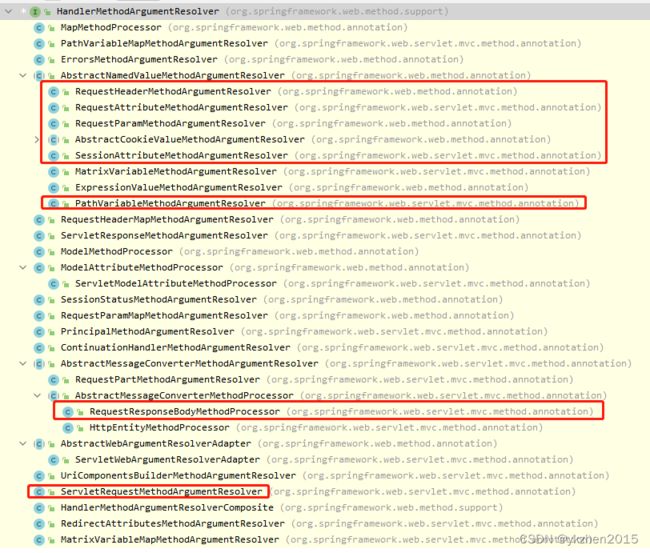Screen dimensions: 650x553
Task: Select RequestPartMethodArgumentResolver class name
Action: [167, 379]
